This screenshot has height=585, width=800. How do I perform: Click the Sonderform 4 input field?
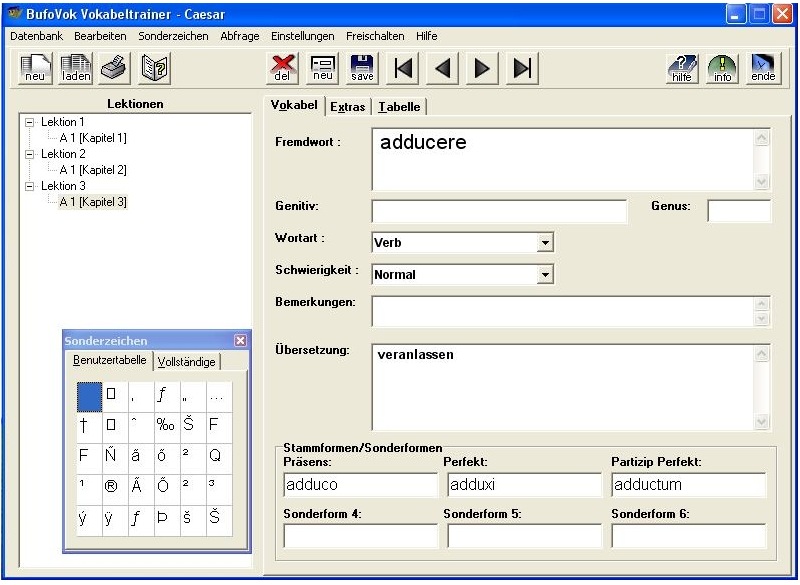[x=361, y=536]
